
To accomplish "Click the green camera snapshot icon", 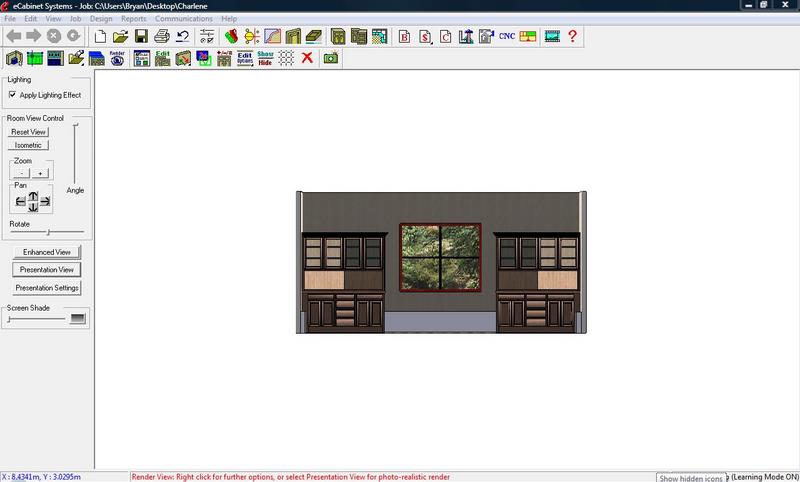I will pos(331,58).
